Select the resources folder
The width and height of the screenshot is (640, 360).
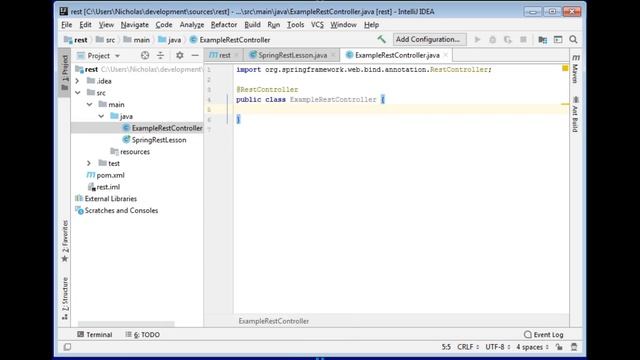(x=131, y=152)
